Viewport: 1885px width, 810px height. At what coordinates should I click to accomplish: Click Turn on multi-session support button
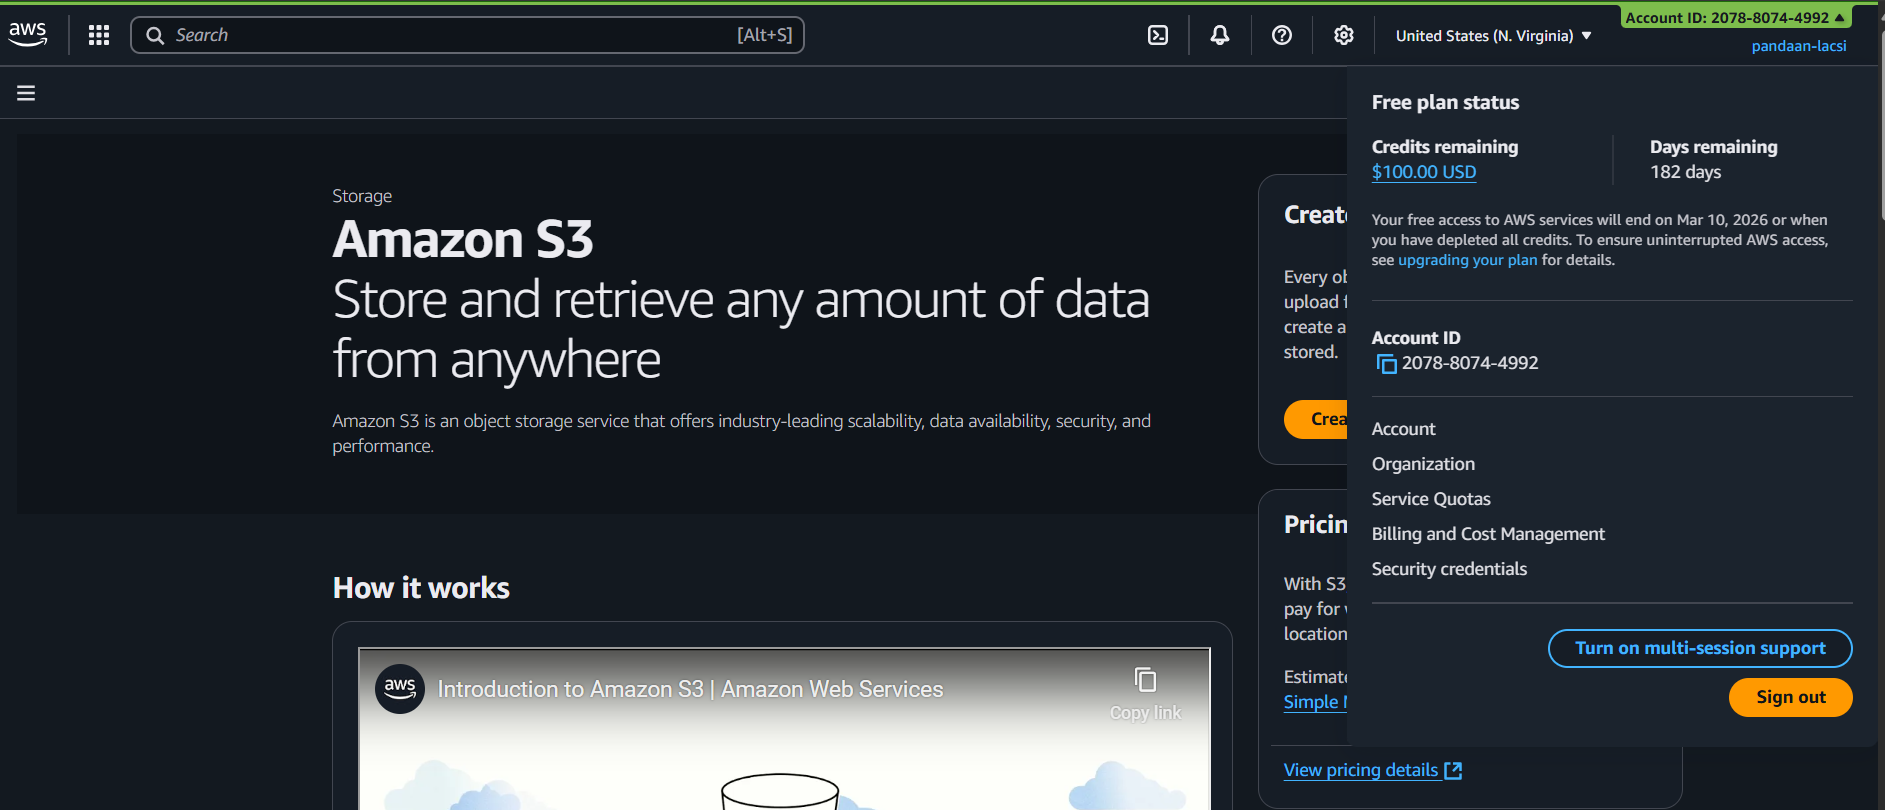coord(1700,648)
